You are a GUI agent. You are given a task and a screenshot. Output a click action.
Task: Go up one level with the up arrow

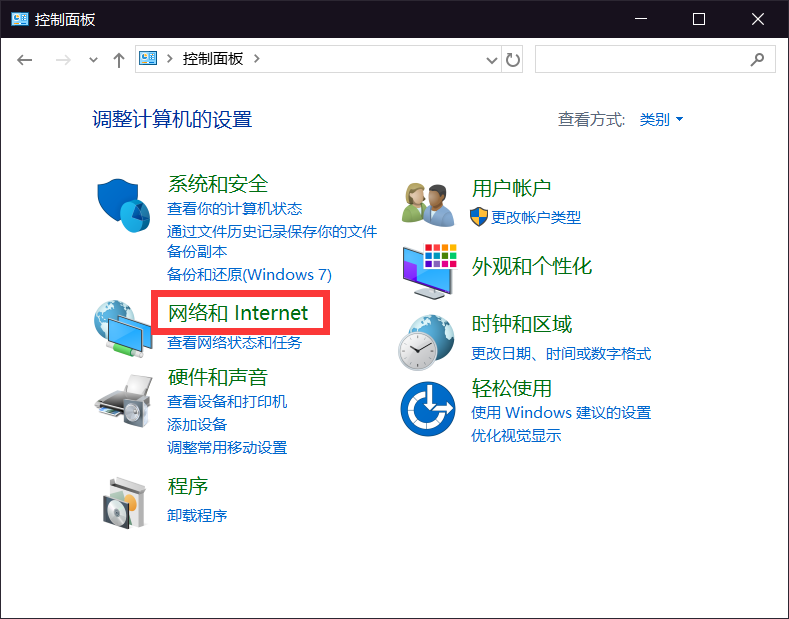pos(119,60)
